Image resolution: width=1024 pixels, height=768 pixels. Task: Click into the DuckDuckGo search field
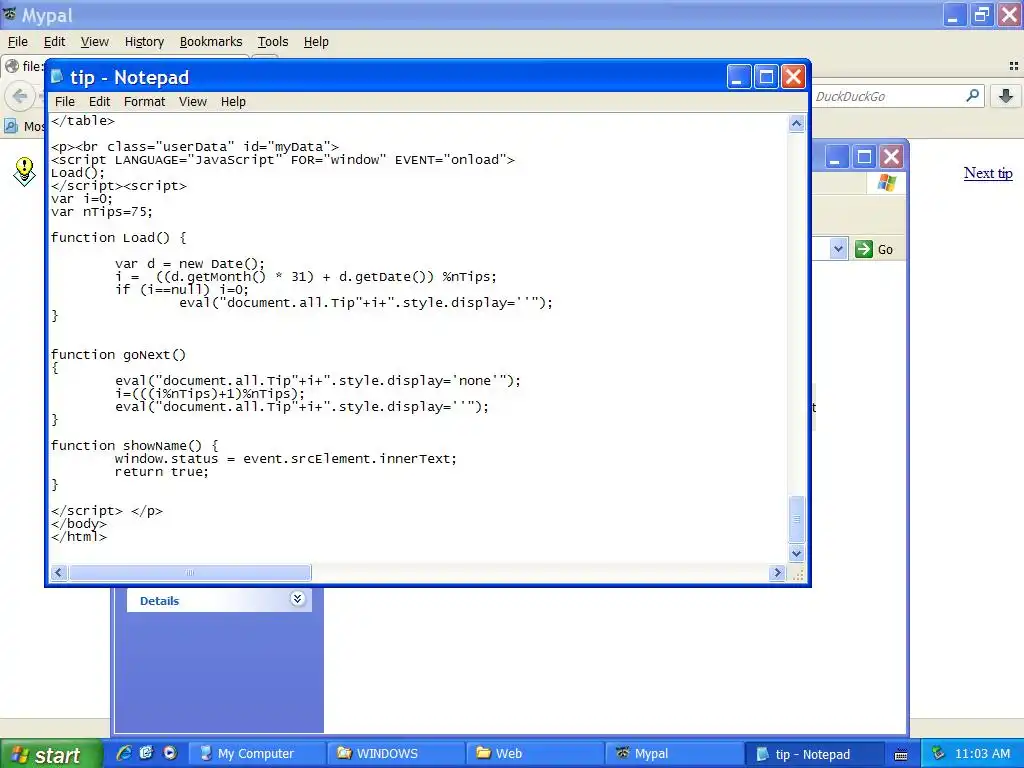click(x=888, y=97)
